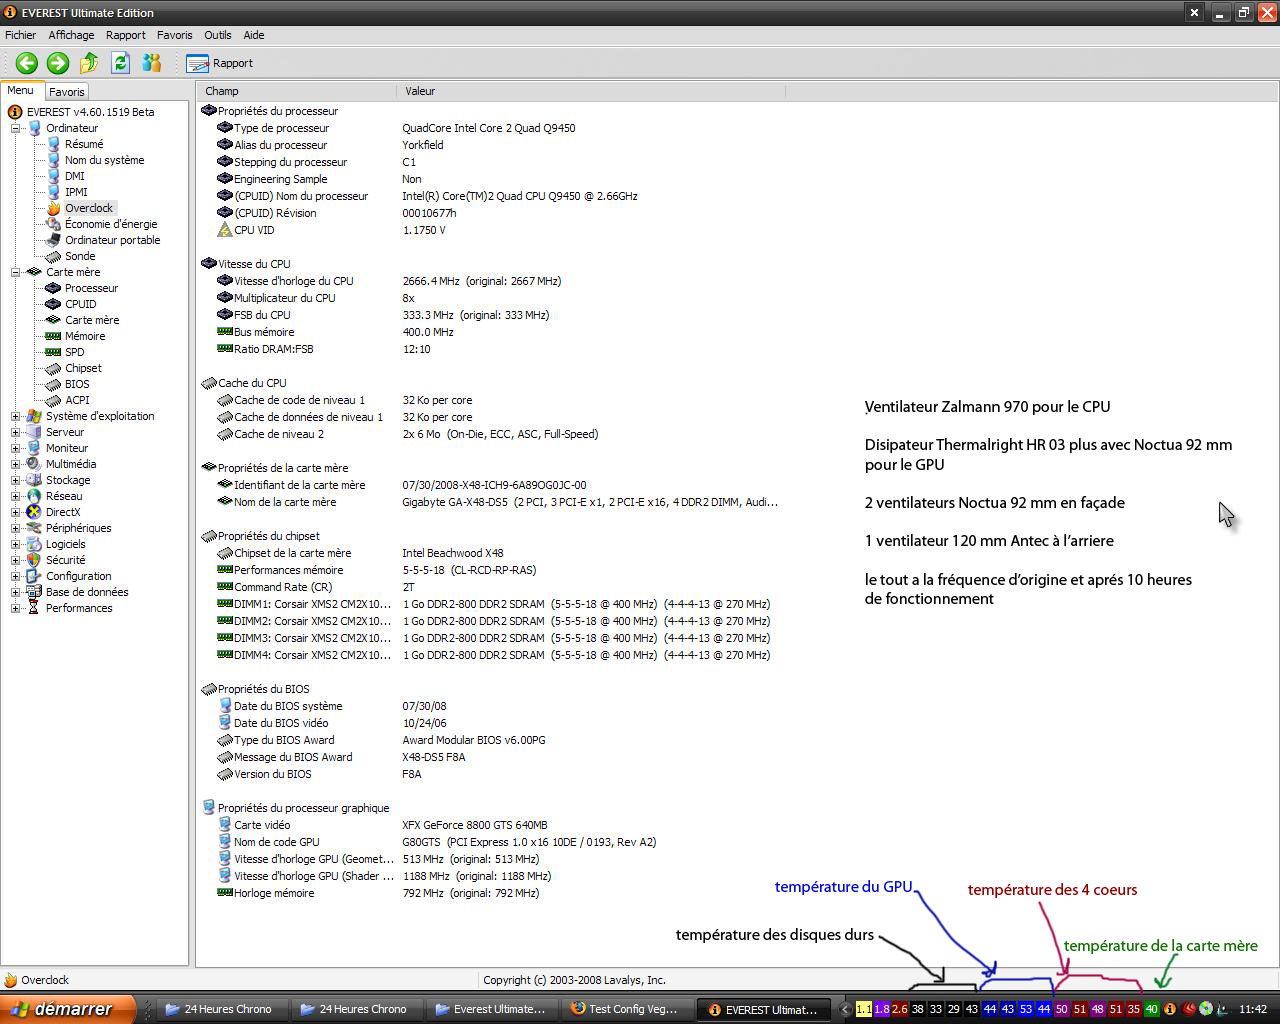Select the Version du BIOS row
This screenshot has height=1024, width=1280.
pos(490,774)
